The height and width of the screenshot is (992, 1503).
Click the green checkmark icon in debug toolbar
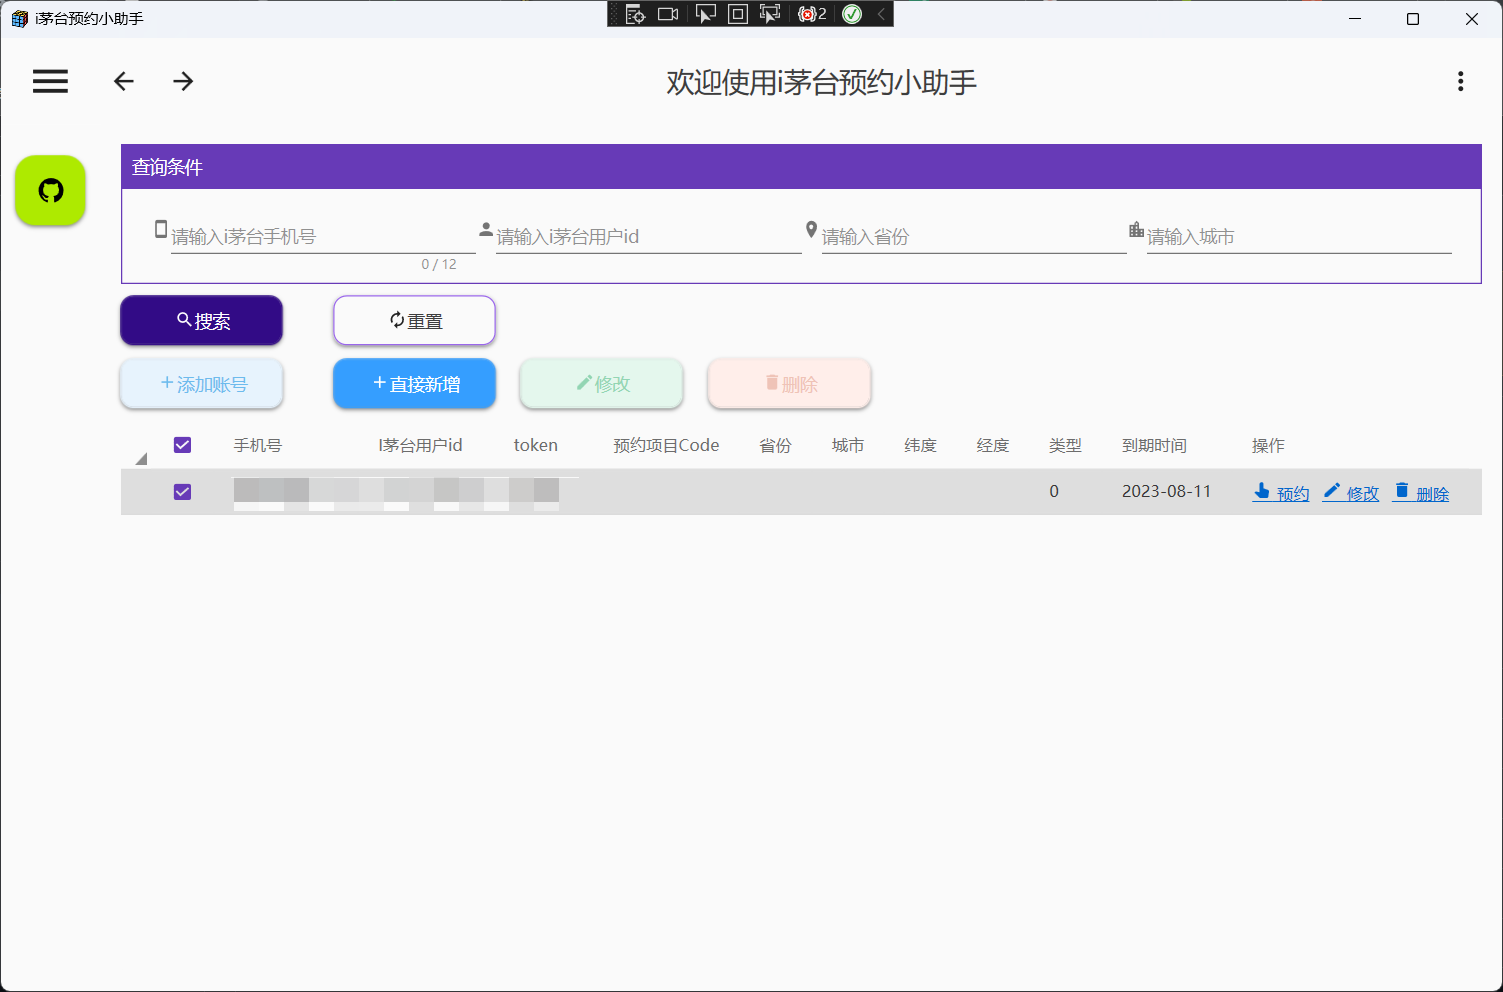tap(852, 14)
